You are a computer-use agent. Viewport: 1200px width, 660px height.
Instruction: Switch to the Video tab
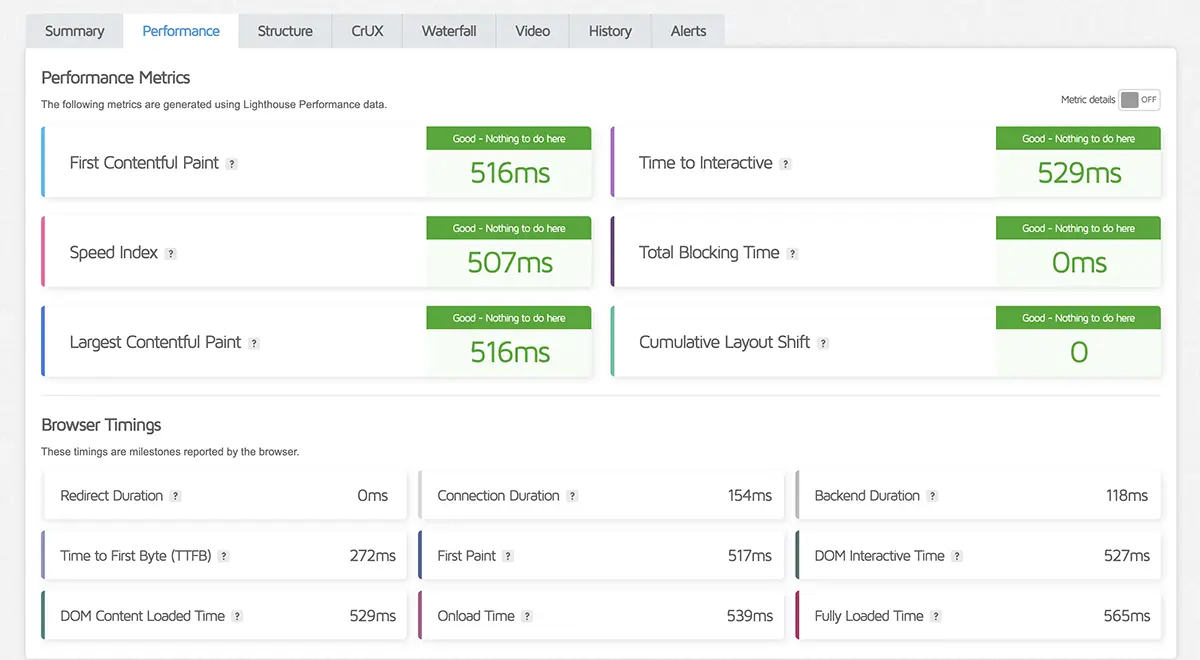533,31
